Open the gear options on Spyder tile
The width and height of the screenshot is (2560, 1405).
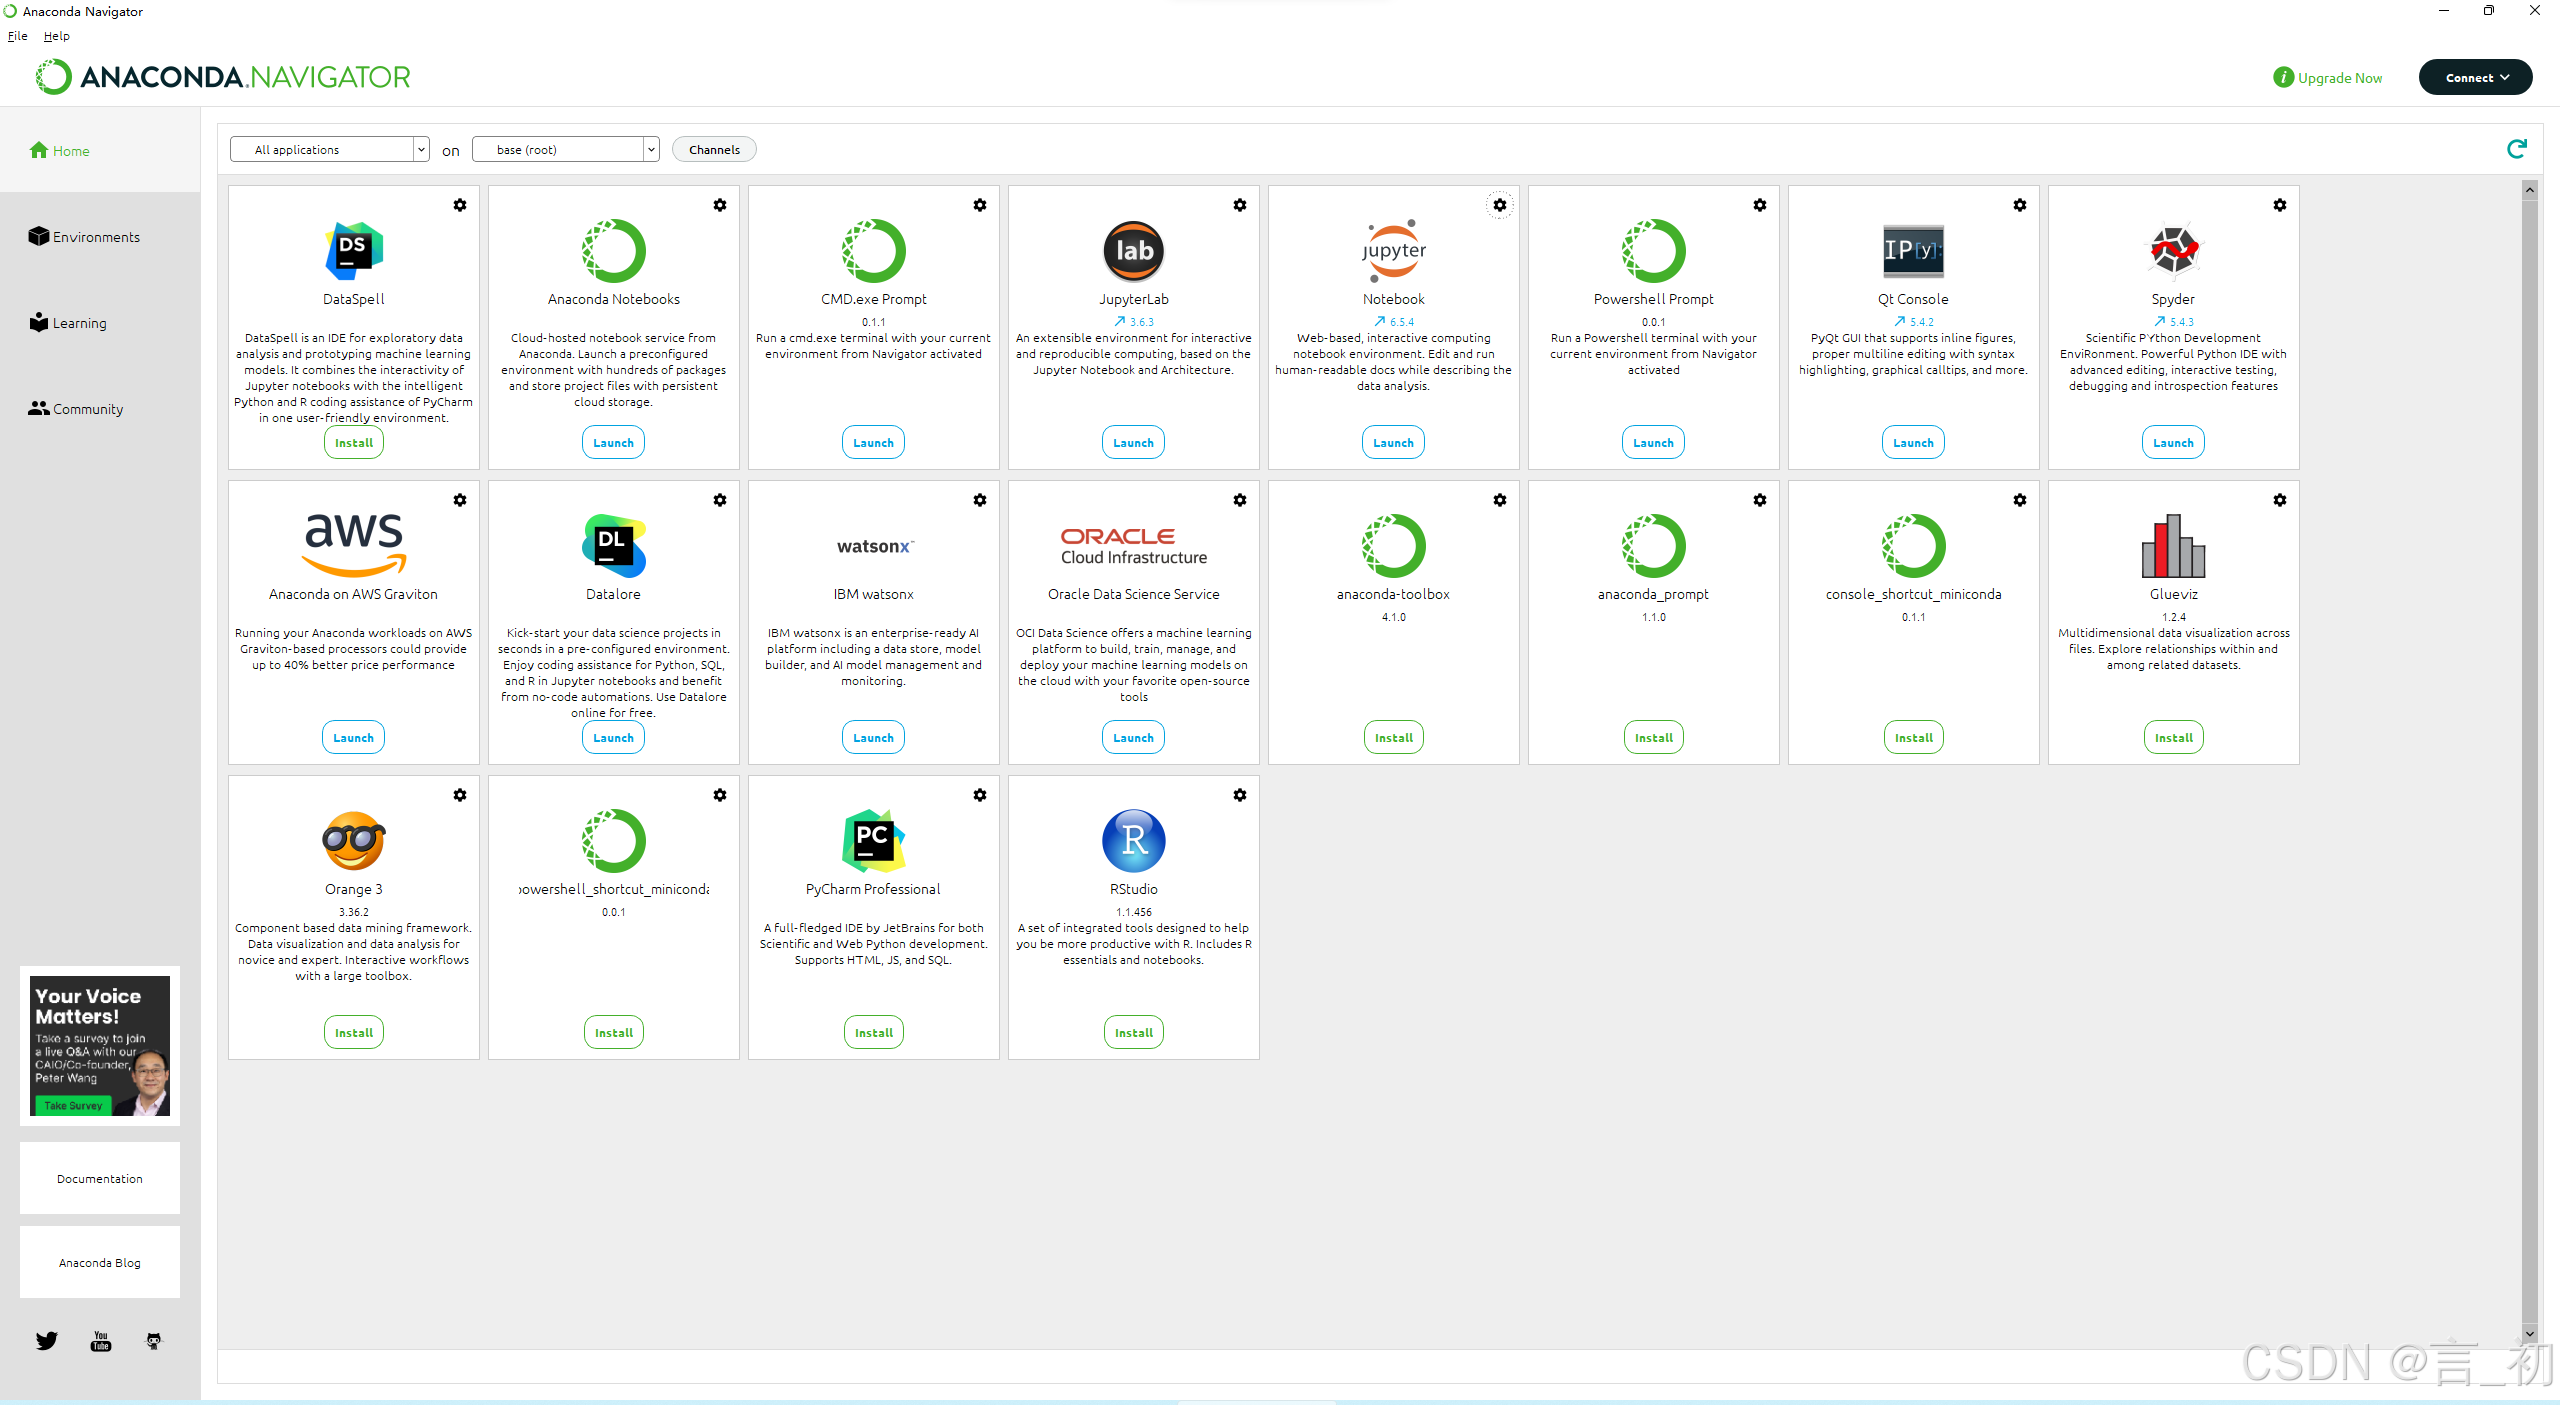(x=2279, y=205)
